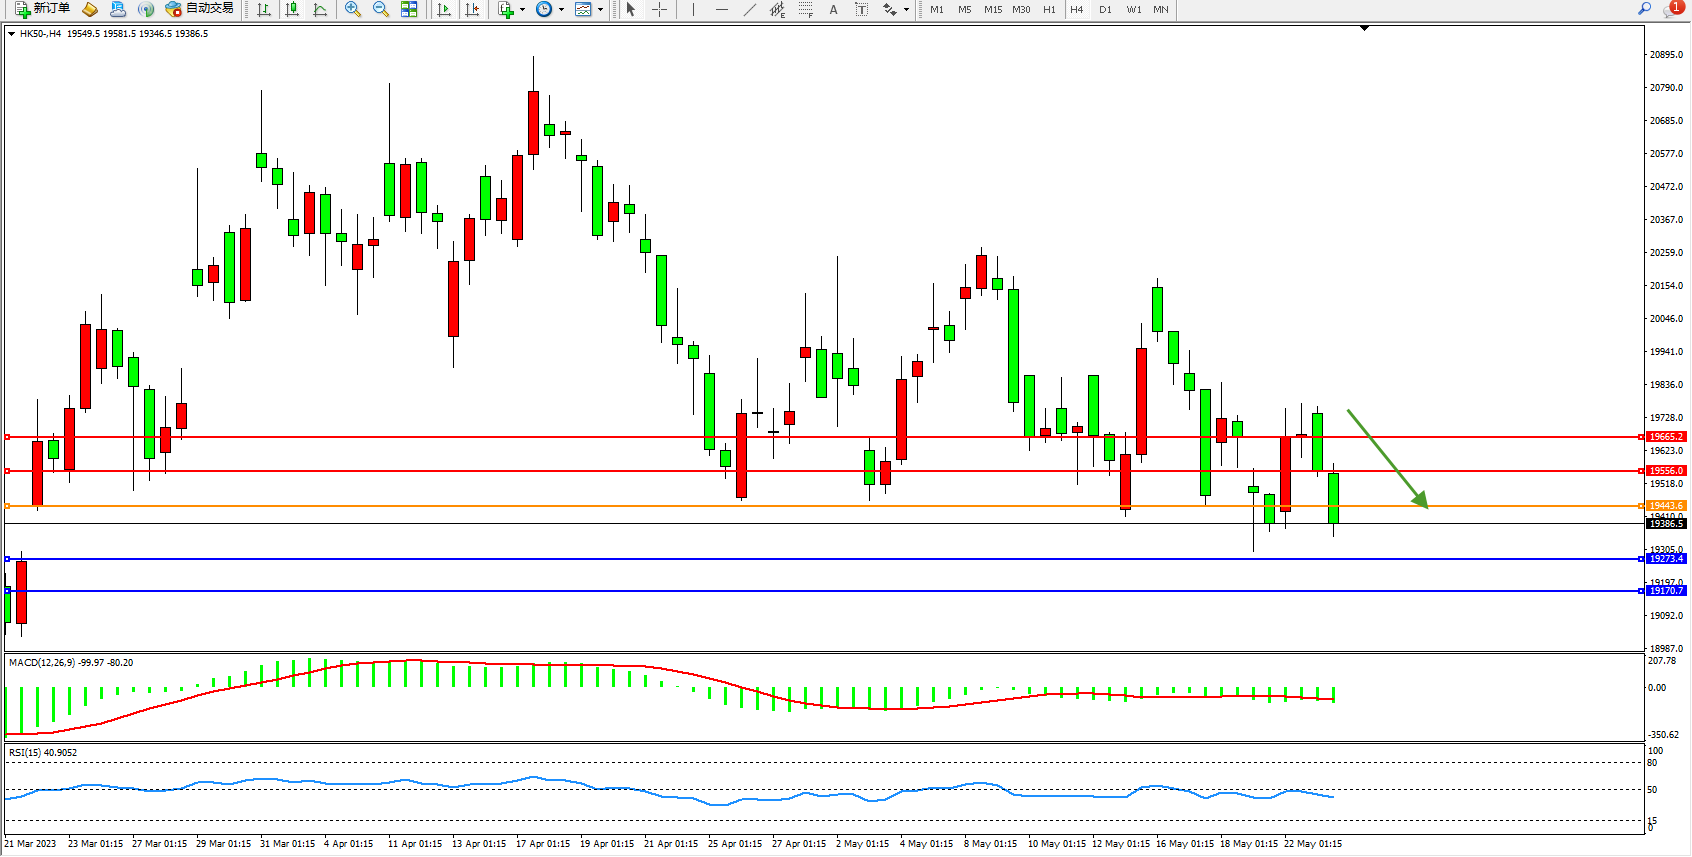Switch chart to line chart mode

pos(320,9)
